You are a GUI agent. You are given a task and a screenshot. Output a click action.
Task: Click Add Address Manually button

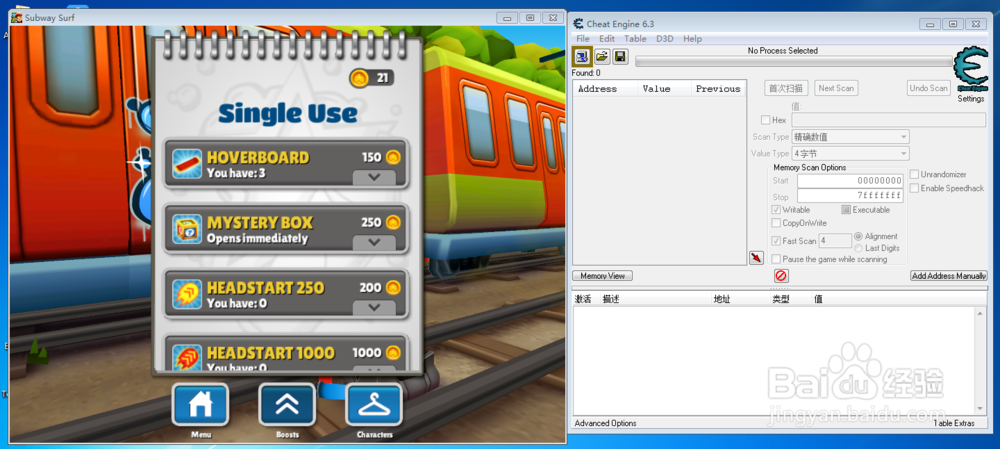(x=948, y=276)
